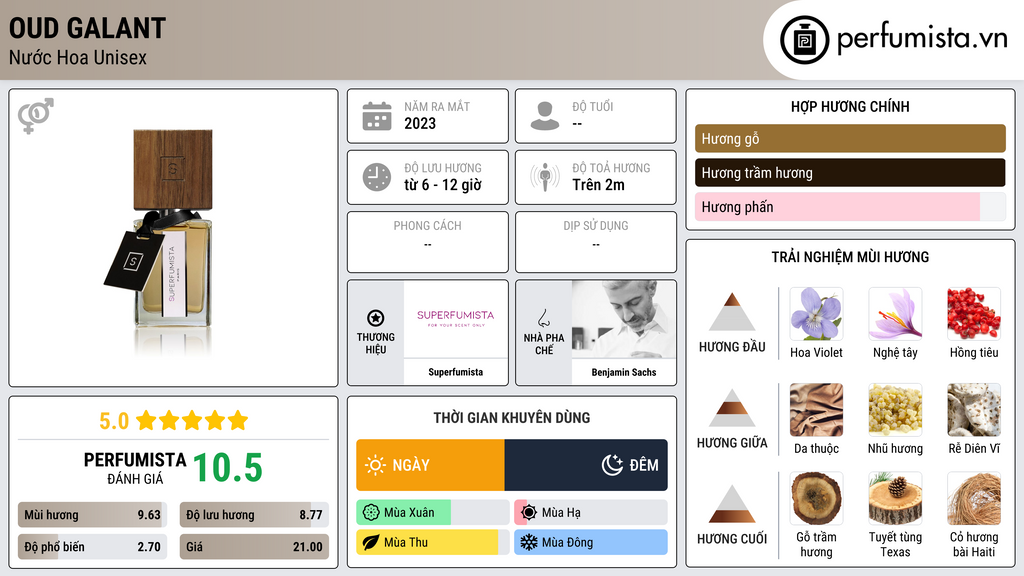Viewport: 1024px width, 576px height.
Task: Click the summer sun season icon
Action: tap(529, 513)
